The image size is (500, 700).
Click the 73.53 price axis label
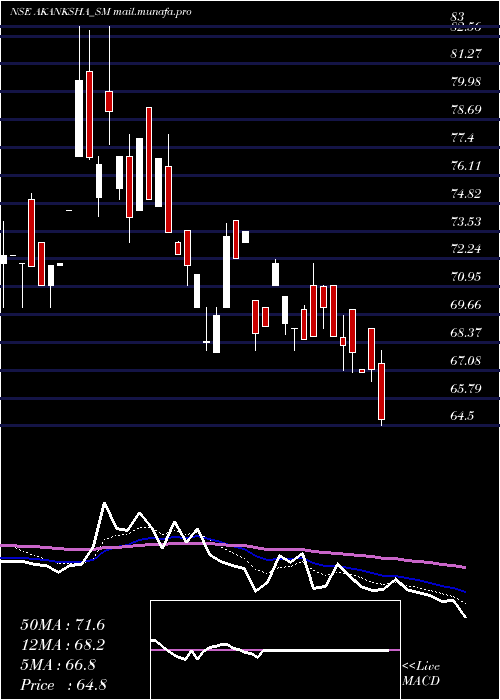467,221
